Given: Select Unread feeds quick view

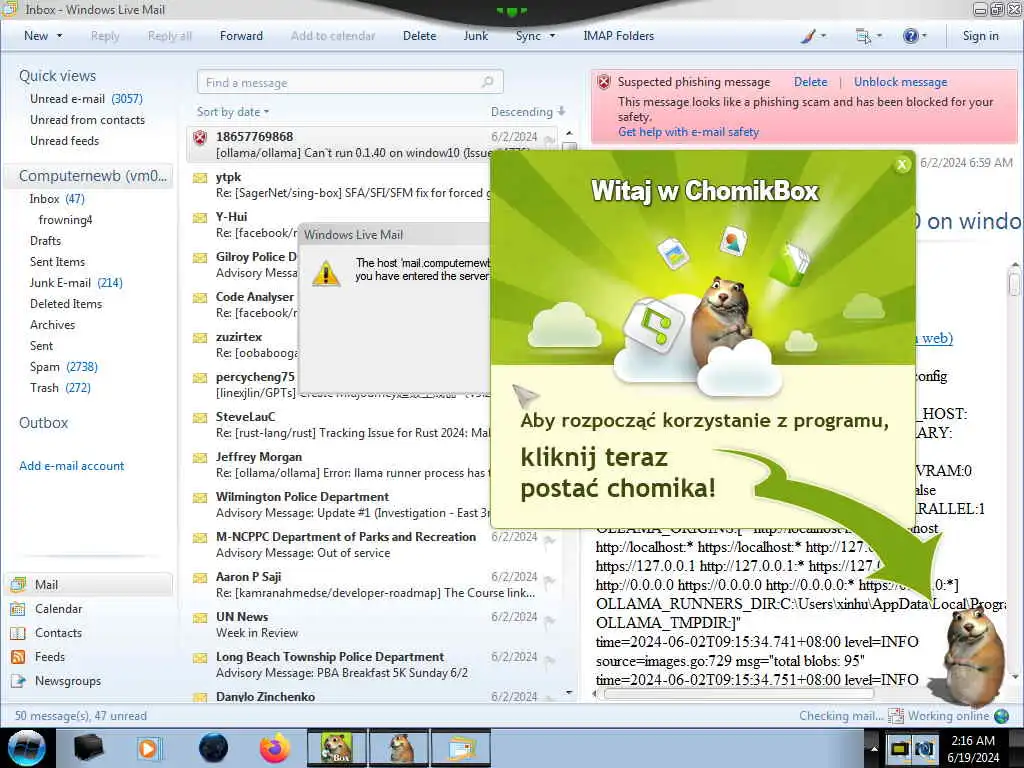Looking at the screenshot, I should 65,140.
